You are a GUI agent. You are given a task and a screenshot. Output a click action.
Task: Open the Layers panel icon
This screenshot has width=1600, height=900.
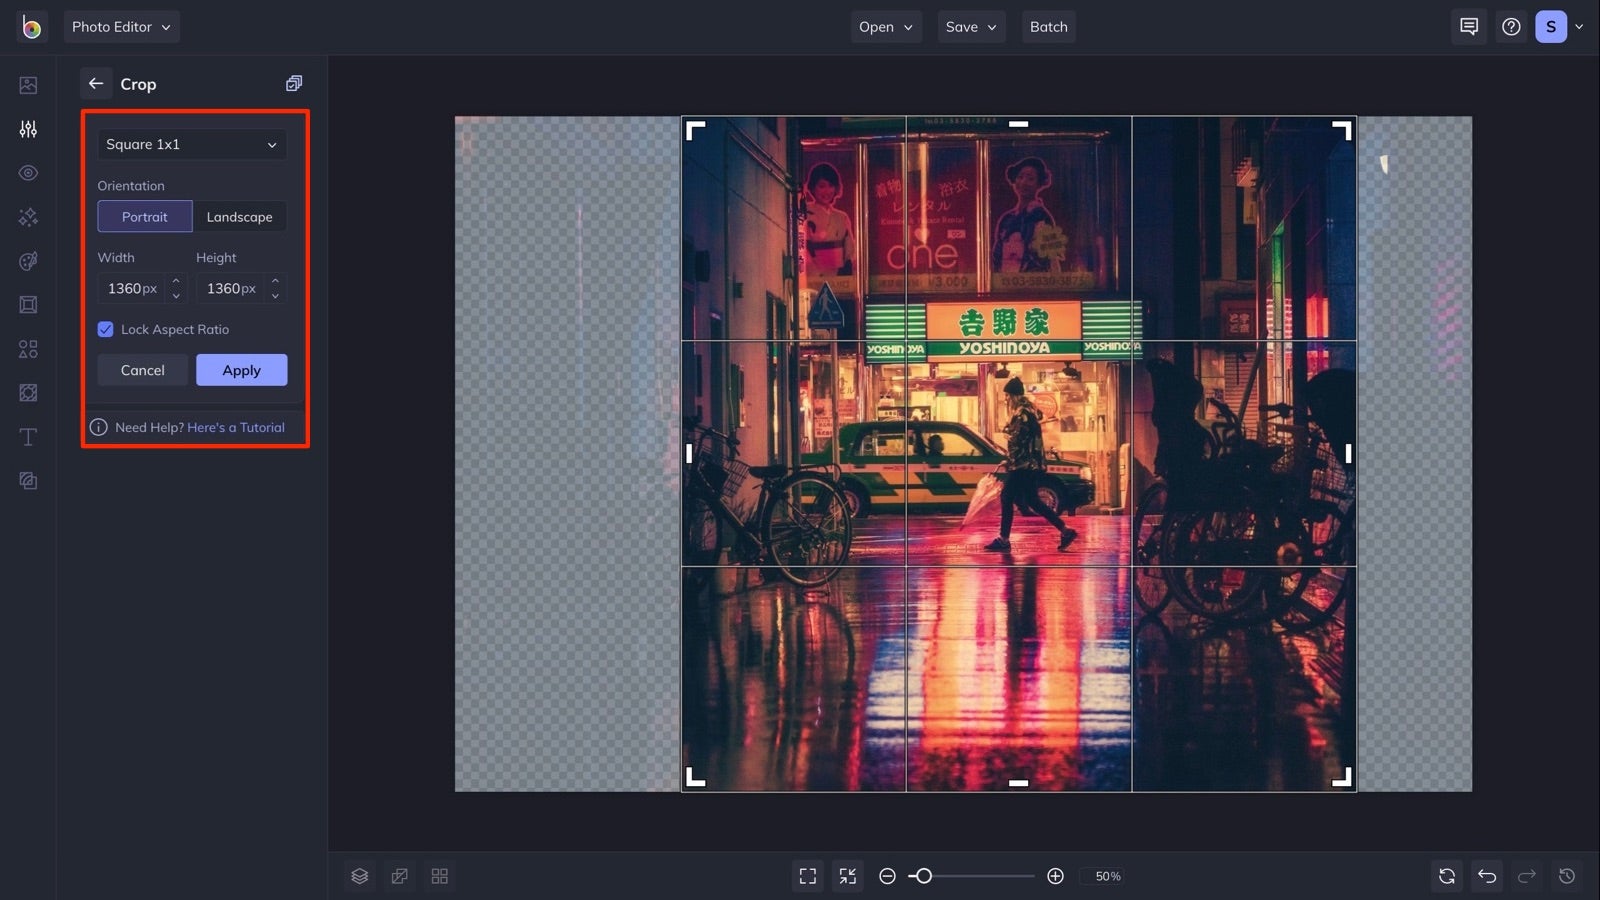pyautogui.click(x=360, y=876)
